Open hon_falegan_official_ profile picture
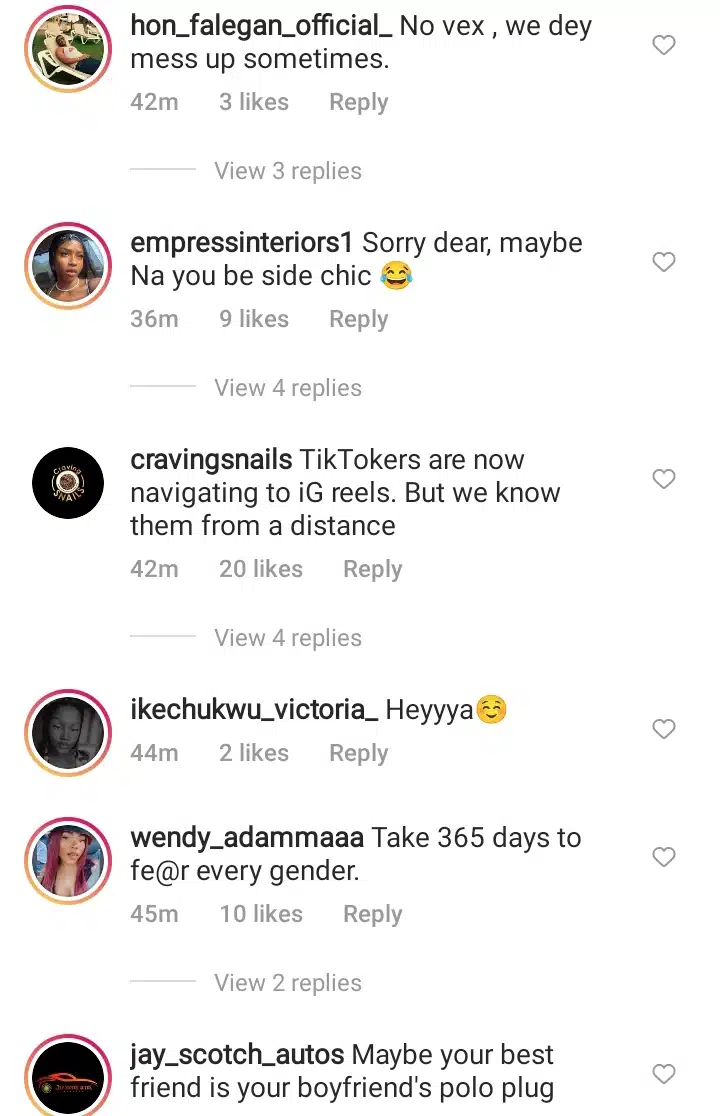720x1116 pixels. pos(67,45)
